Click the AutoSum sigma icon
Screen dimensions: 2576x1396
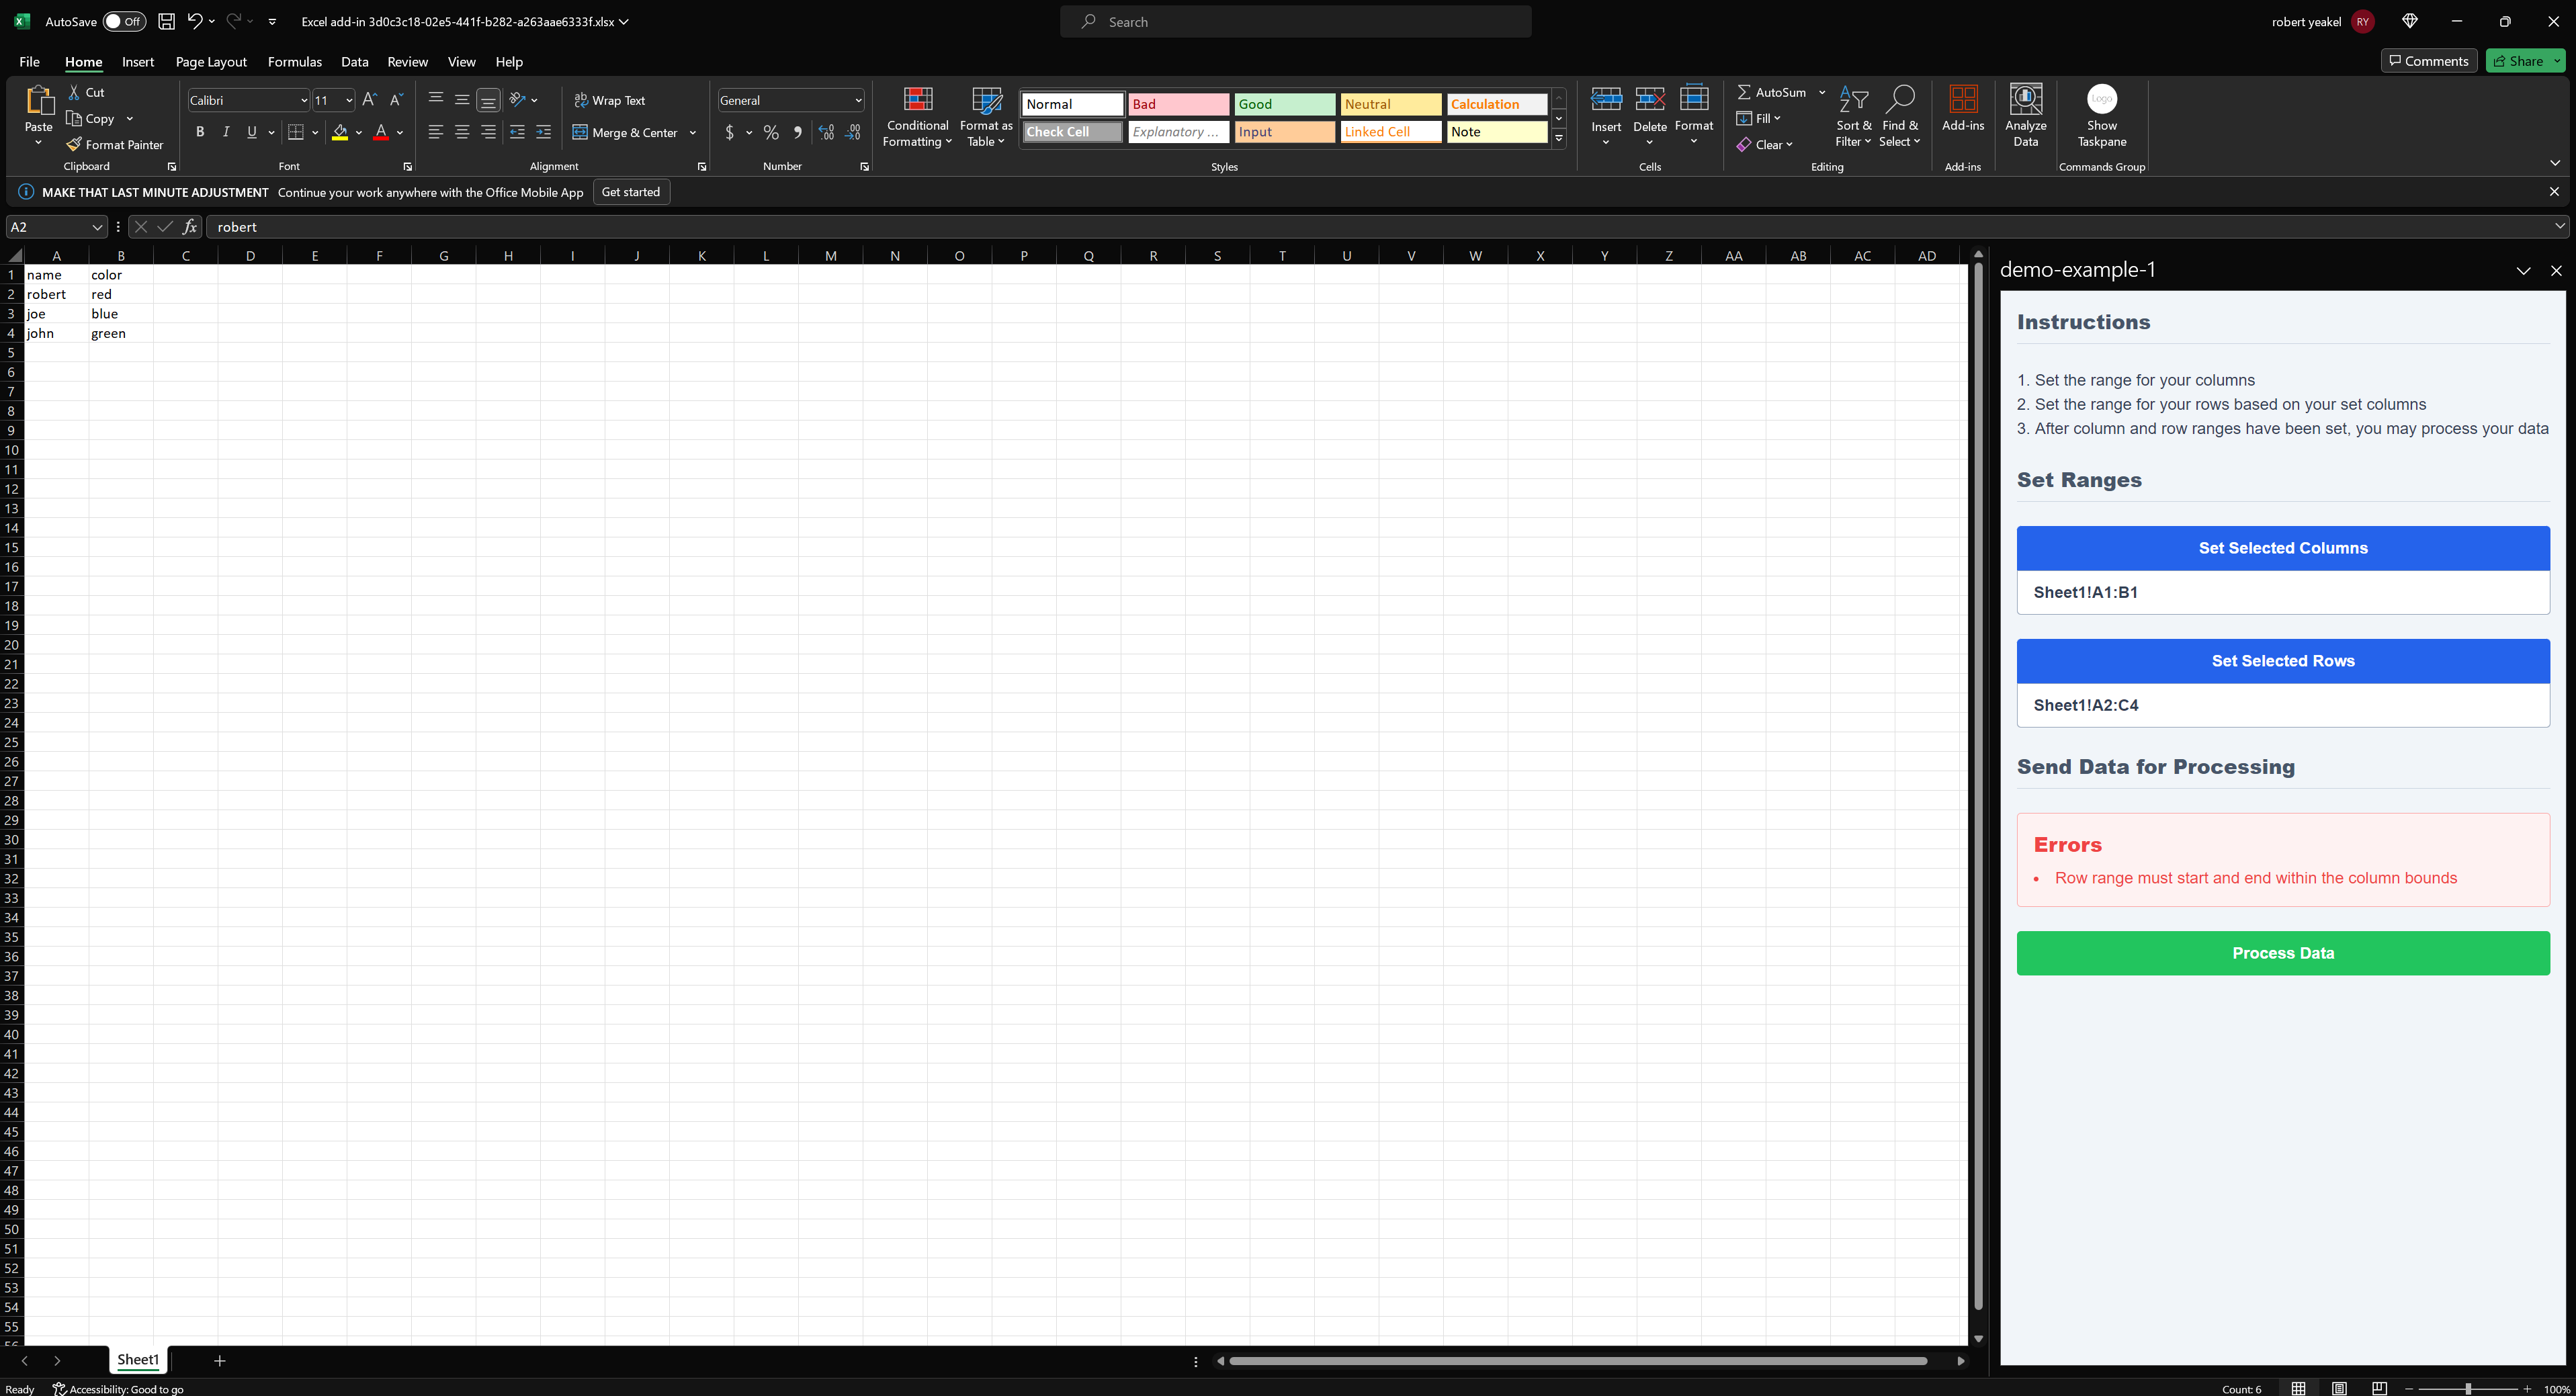click(x=1744, y=92)
